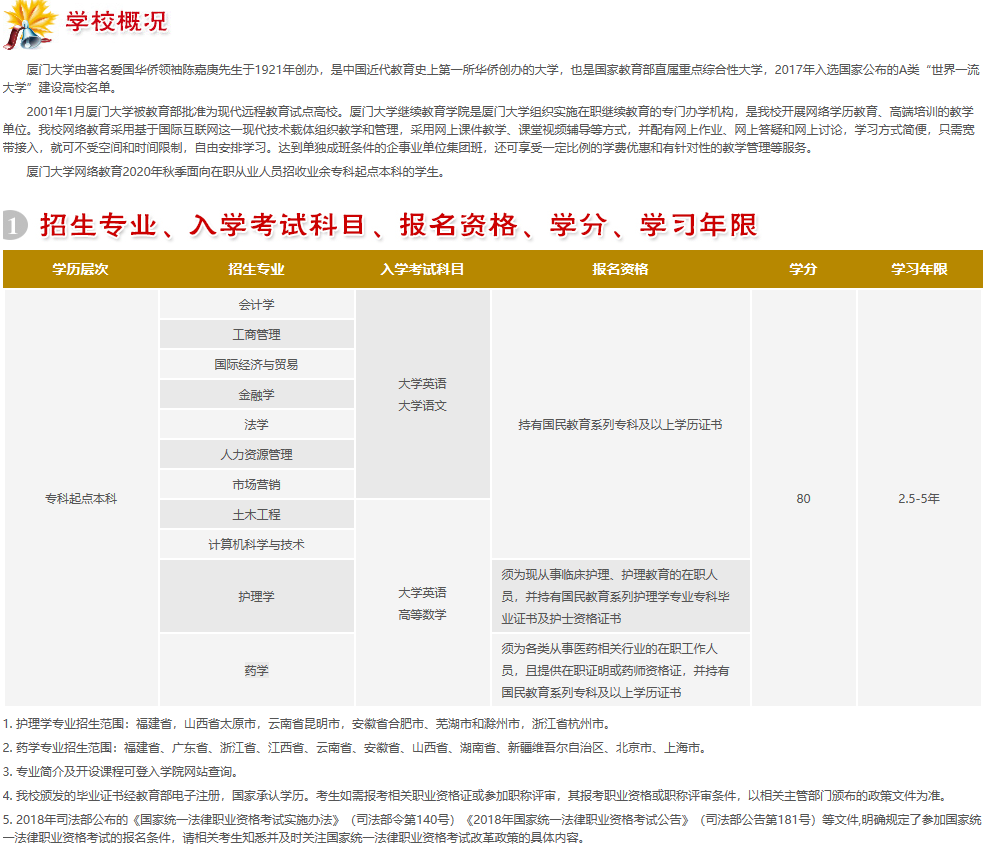Select the 工商管理 major cell
Image resolution: width=985 pixels, height=851 pixels.
(x=257, y=335)
